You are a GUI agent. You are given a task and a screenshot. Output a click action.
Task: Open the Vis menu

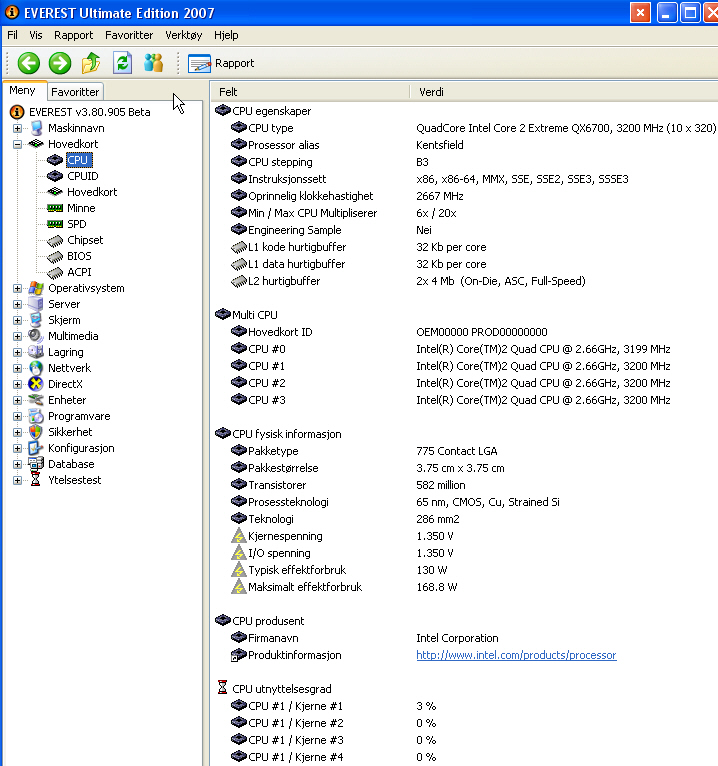click(x=36, y=35)
